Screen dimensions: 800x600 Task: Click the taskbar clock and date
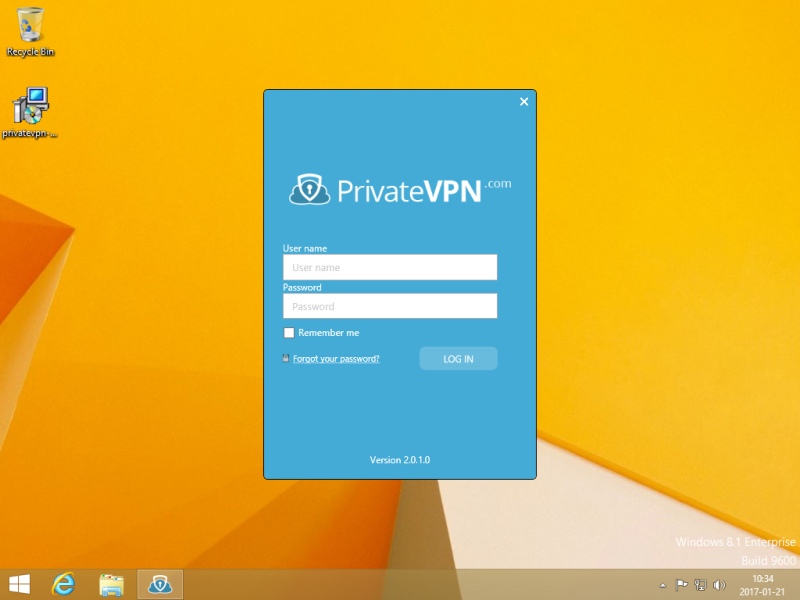(762, 585)
